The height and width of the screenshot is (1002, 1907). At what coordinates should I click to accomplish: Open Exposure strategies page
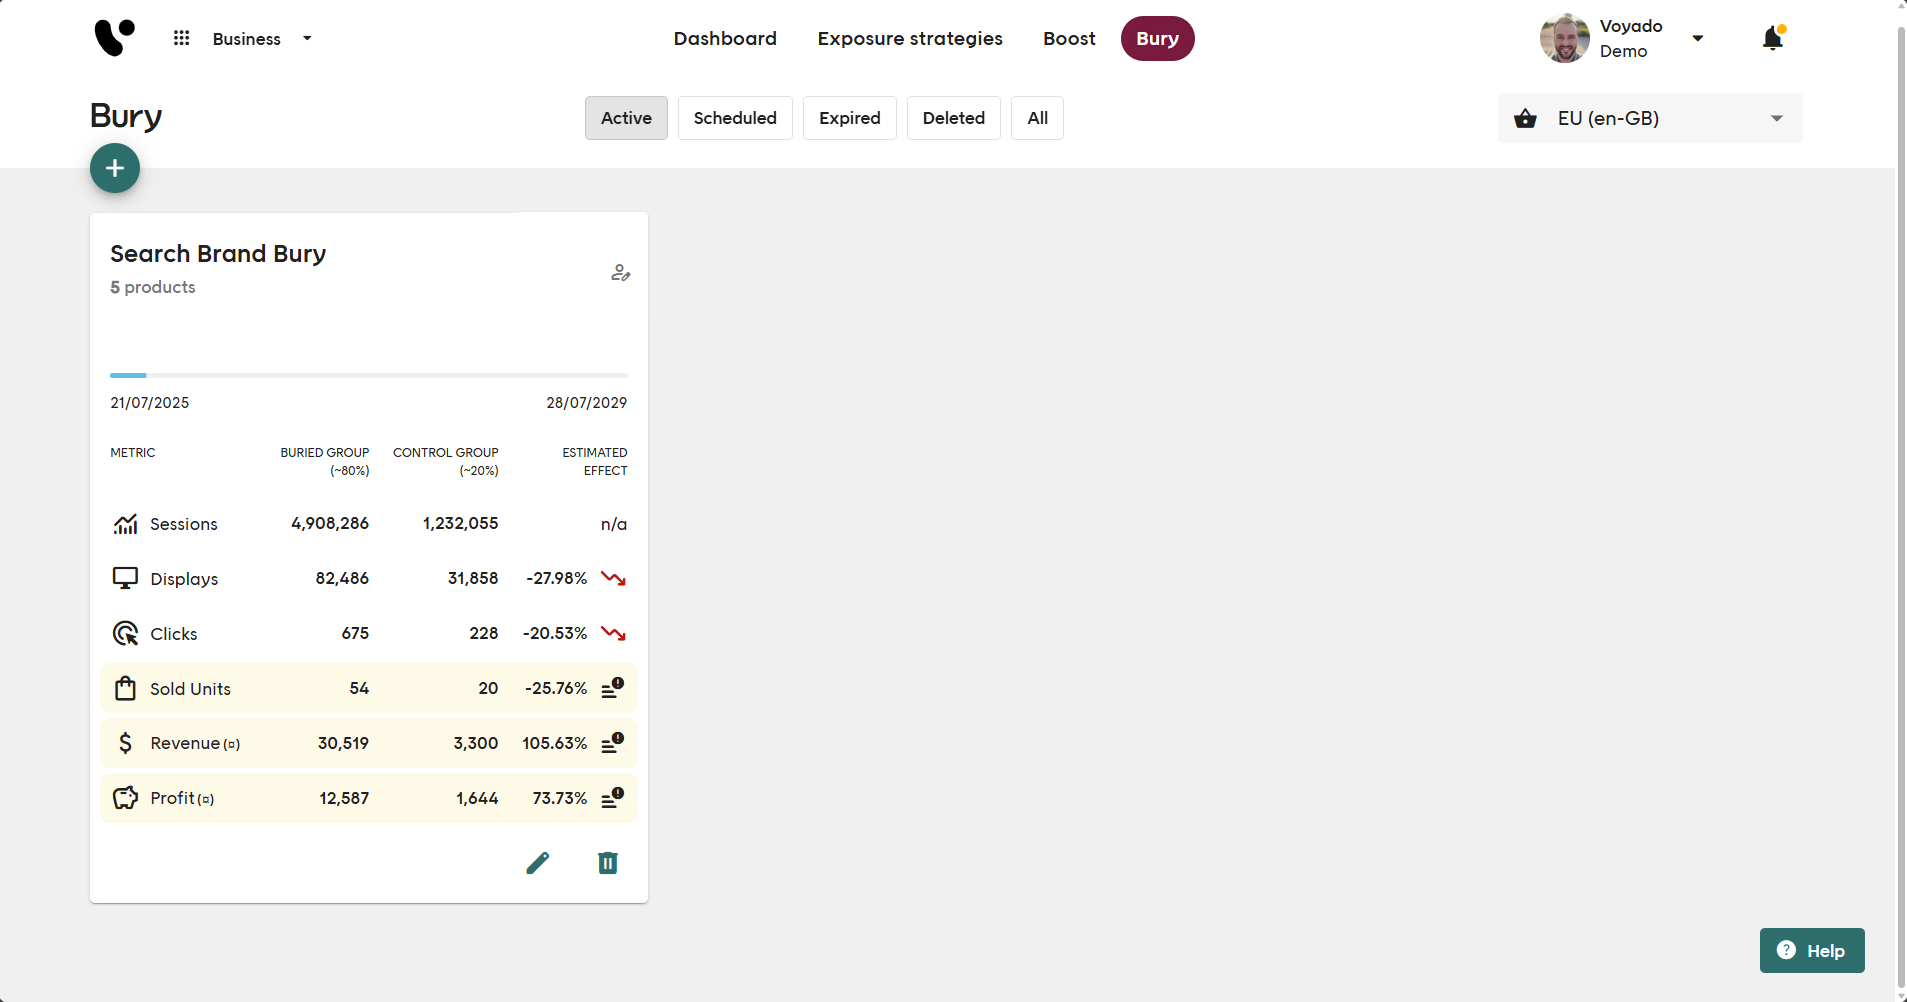[x=910, y=39]
